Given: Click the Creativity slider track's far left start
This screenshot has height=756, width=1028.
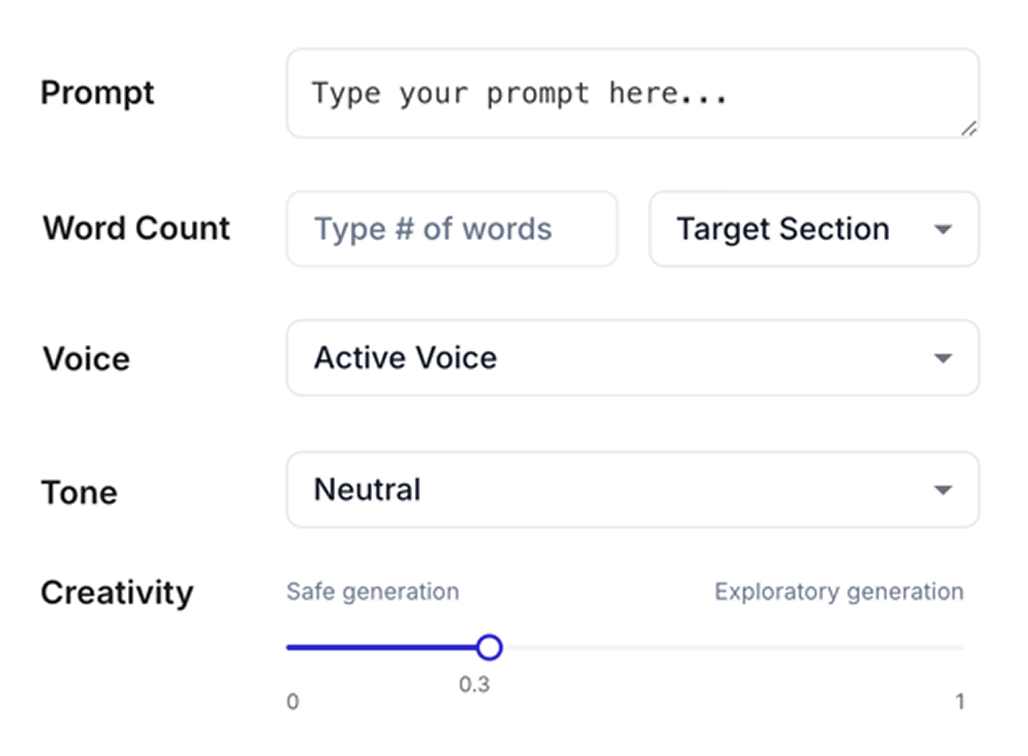Looking at the screenshot, I should click(289, 648).
